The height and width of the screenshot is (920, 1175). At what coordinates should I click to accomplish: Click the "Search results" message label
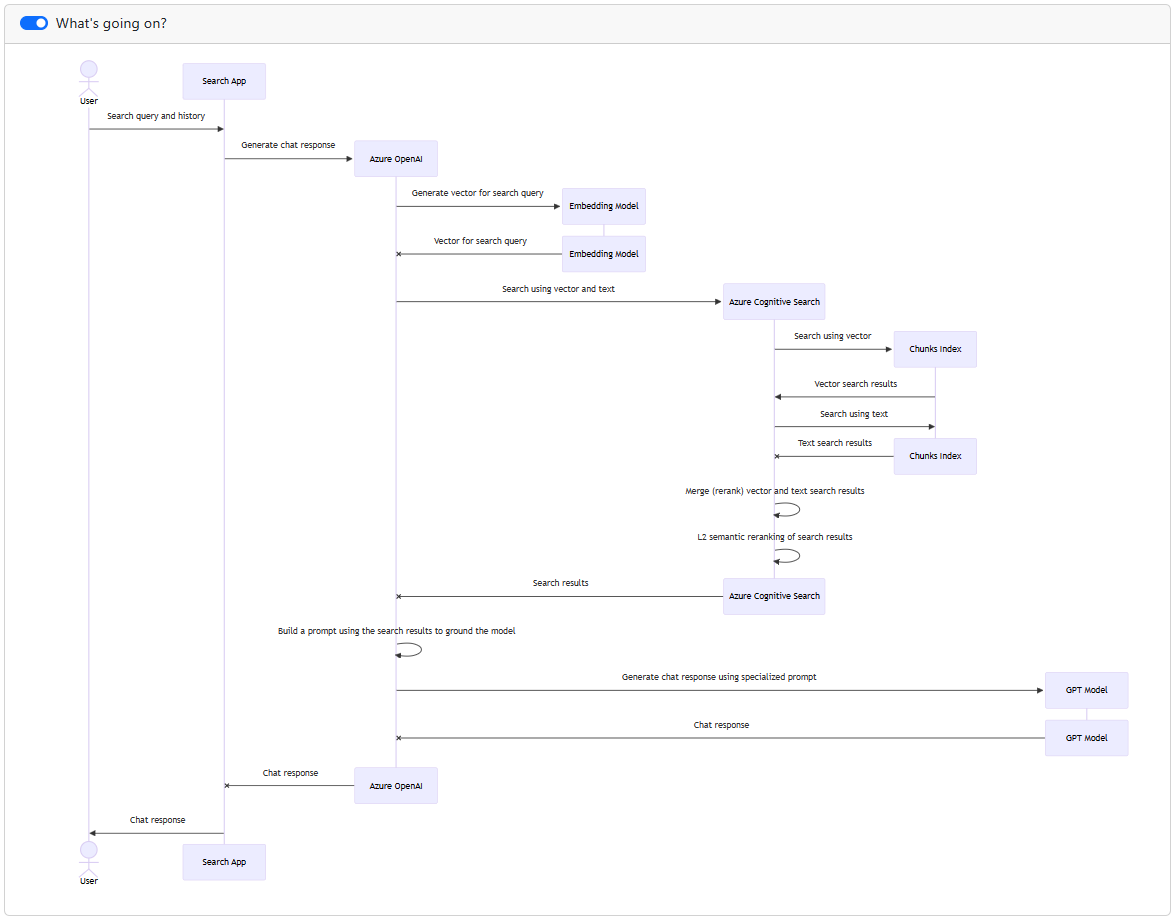(561, 583)
